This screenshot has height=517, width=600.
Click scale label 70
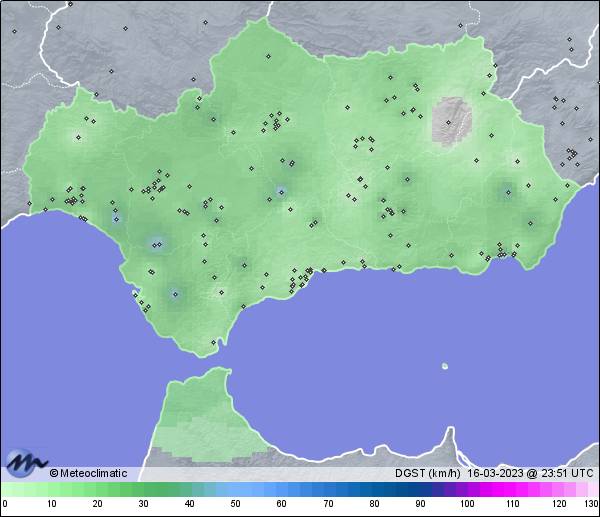(x=328, y=504)
